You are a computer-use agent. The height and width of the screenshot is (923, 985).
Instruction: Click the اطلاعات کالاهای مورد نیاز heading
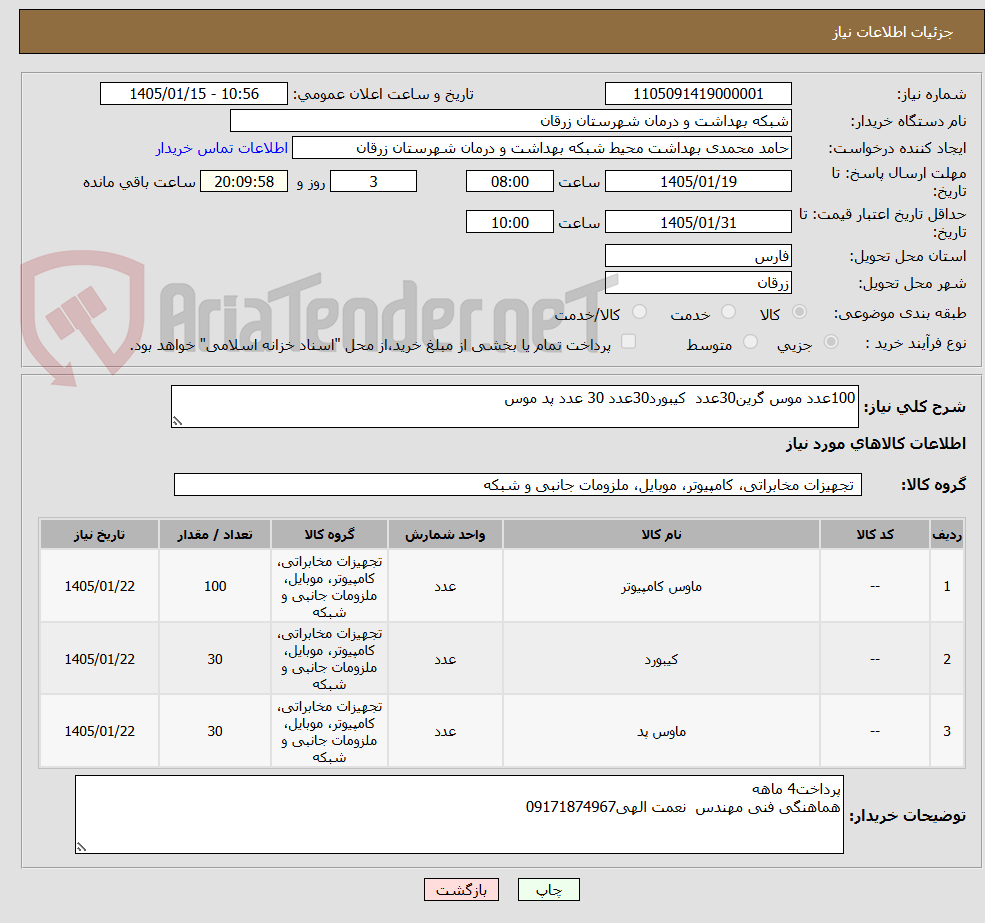[x=876, y=444]
